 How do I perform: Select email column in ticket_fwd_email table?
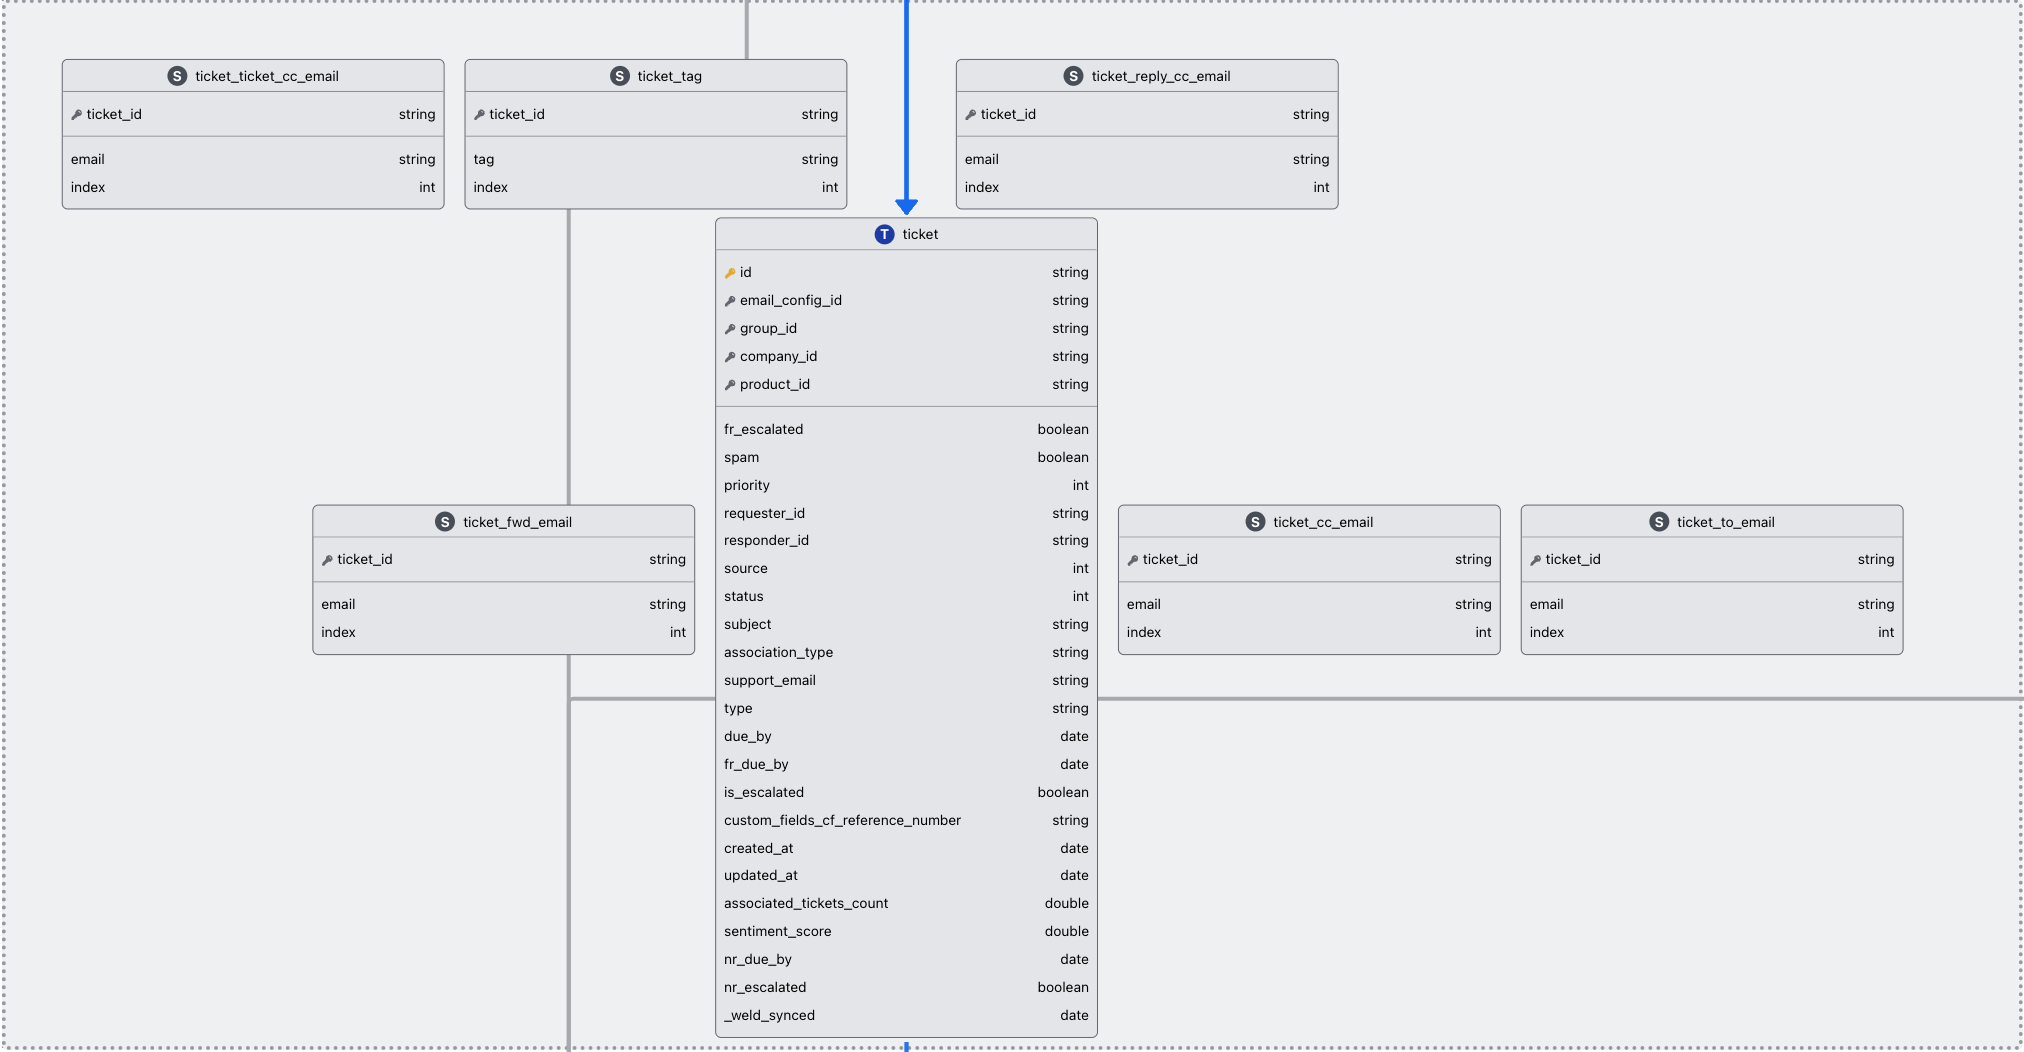tap(503, 604)
